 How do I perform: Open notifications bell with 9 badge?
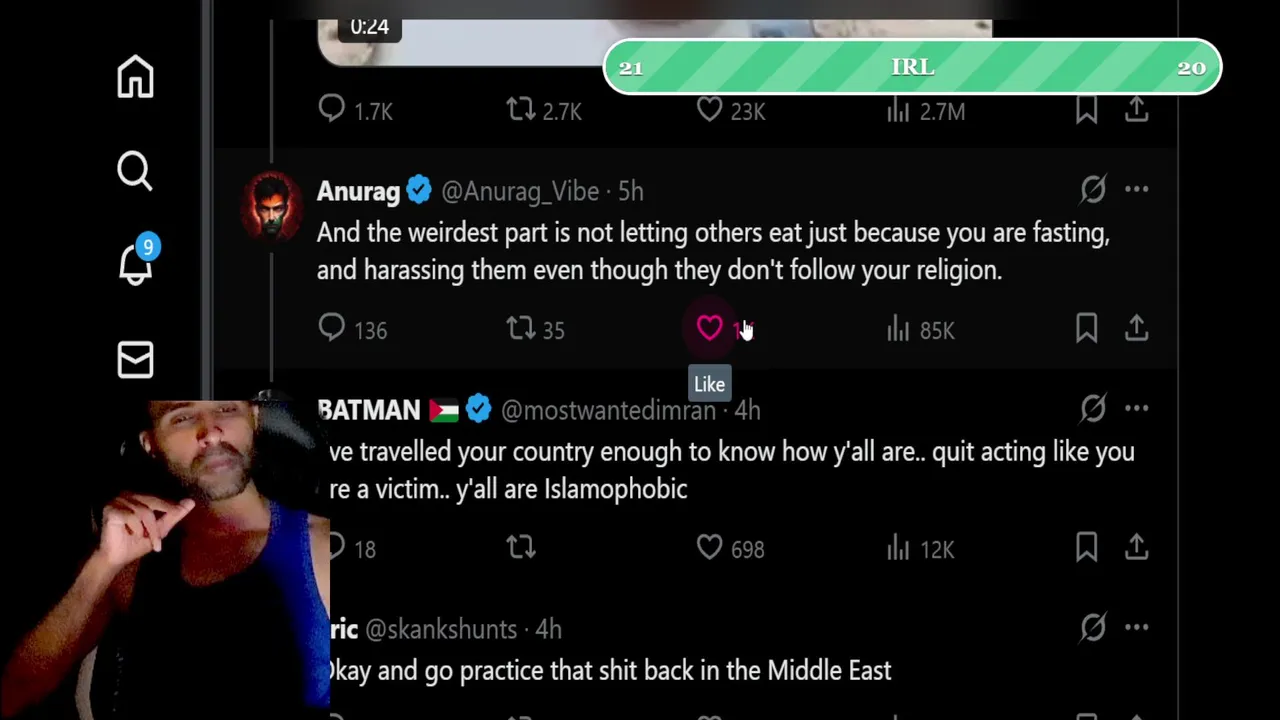point(136,262)
